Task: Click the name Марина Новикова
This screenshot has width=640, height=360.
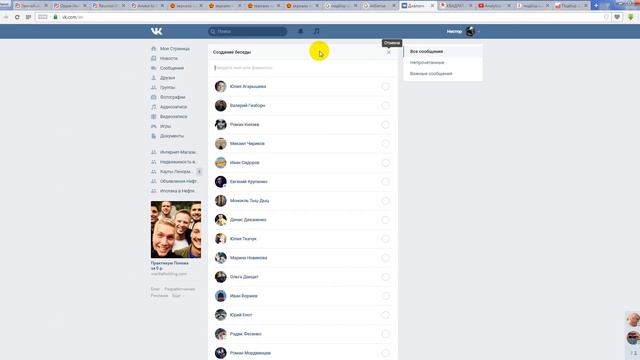Action: click(x=249, y=258)
